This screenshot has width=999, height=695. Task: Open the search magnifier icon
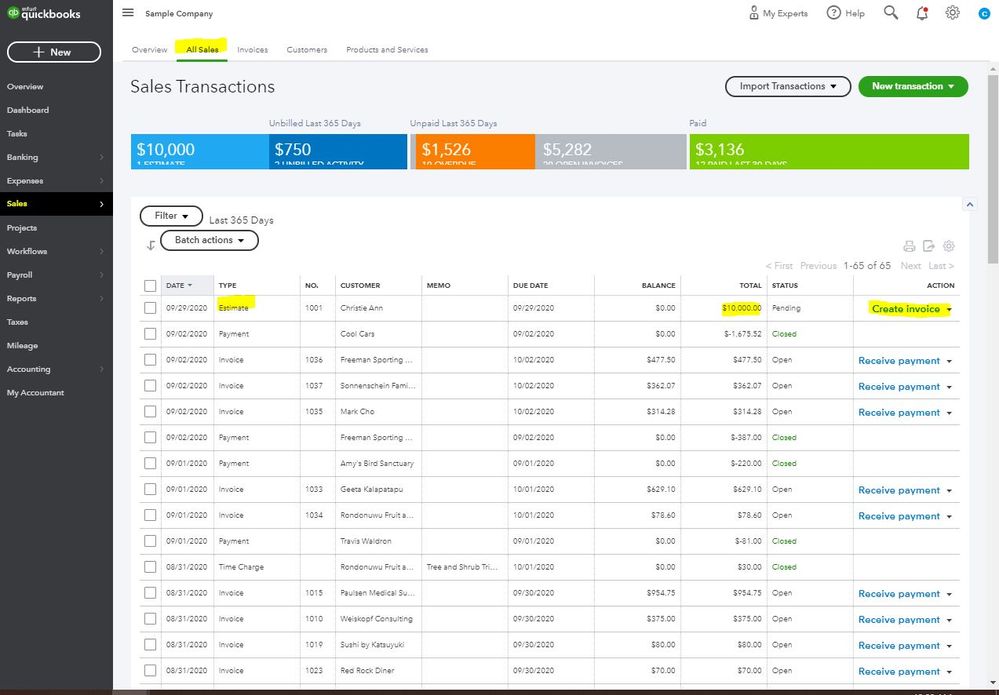(x=890, y=13)
